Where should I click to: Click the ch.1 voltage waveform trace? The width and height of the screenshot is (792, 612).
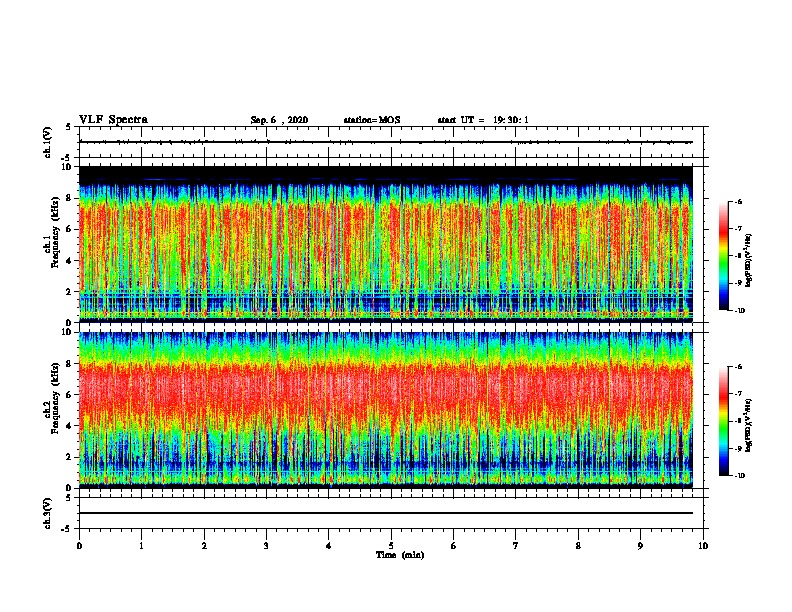386,142
